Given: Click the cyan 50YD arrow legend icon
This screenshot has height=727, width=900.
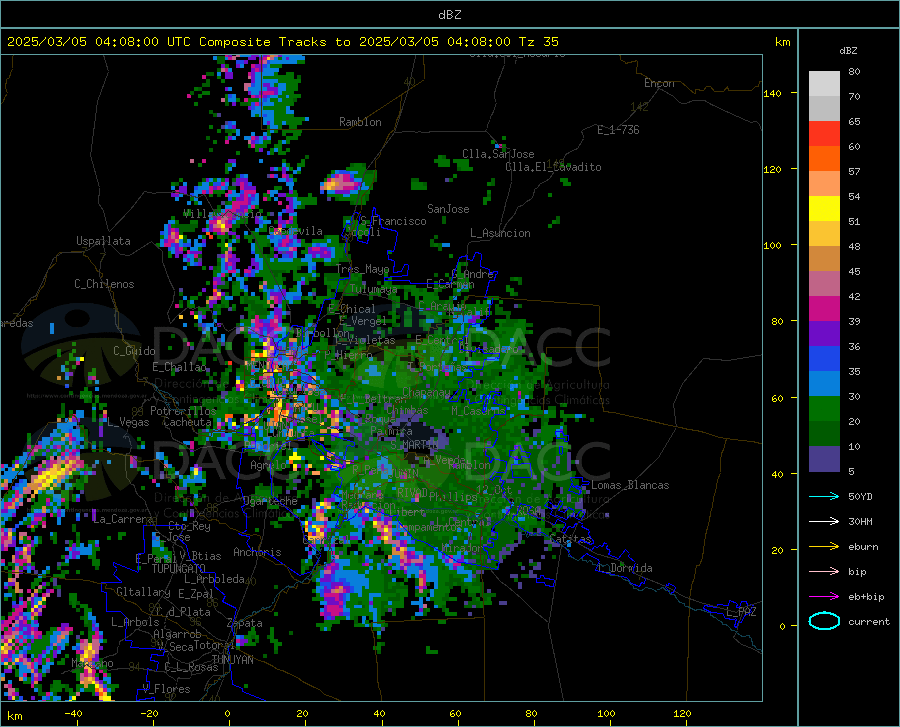Looking at the screenshot, I should (824, 496).
